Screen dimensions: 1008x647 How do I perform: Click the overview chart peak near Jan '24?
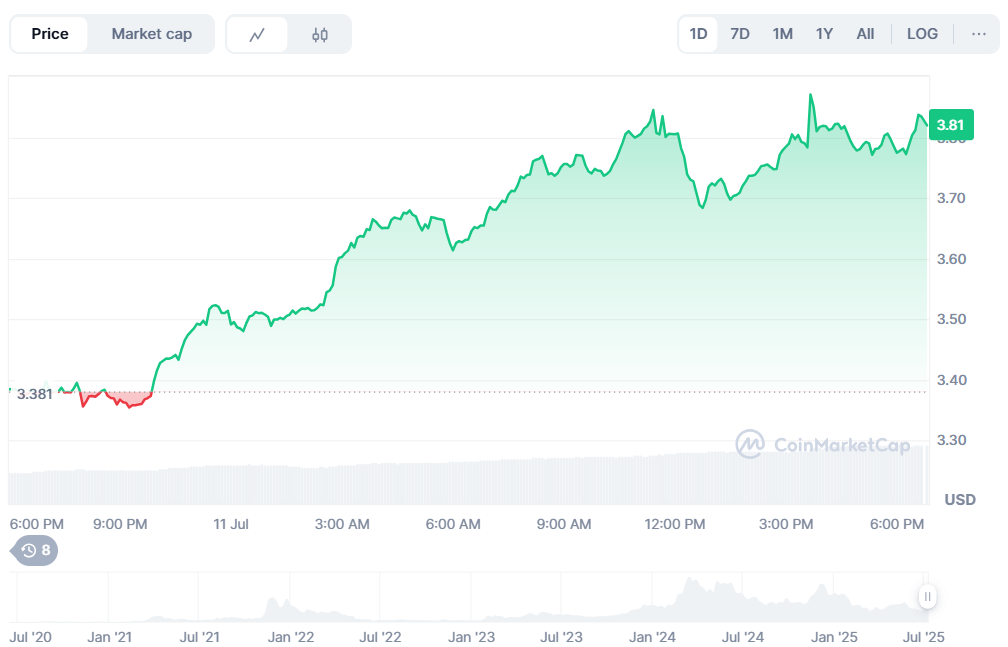687,581
